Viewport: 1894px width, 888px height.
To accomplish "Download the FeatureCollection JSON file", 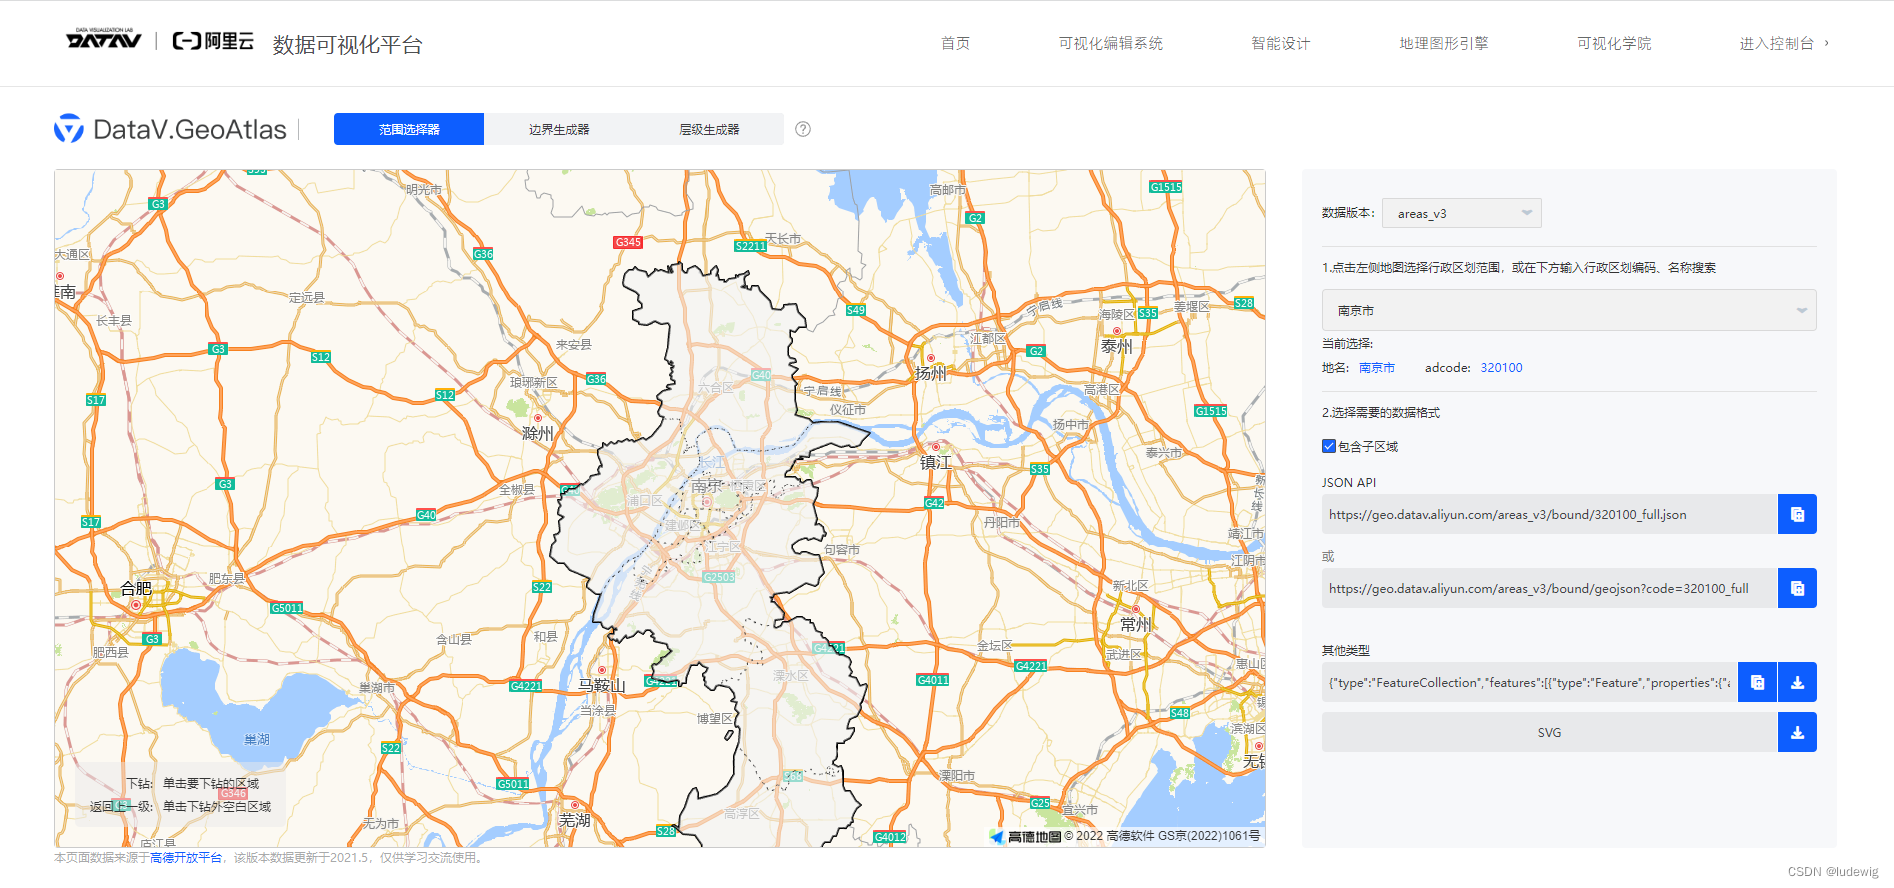I will pyautogui.click(x=1797, y=682).
